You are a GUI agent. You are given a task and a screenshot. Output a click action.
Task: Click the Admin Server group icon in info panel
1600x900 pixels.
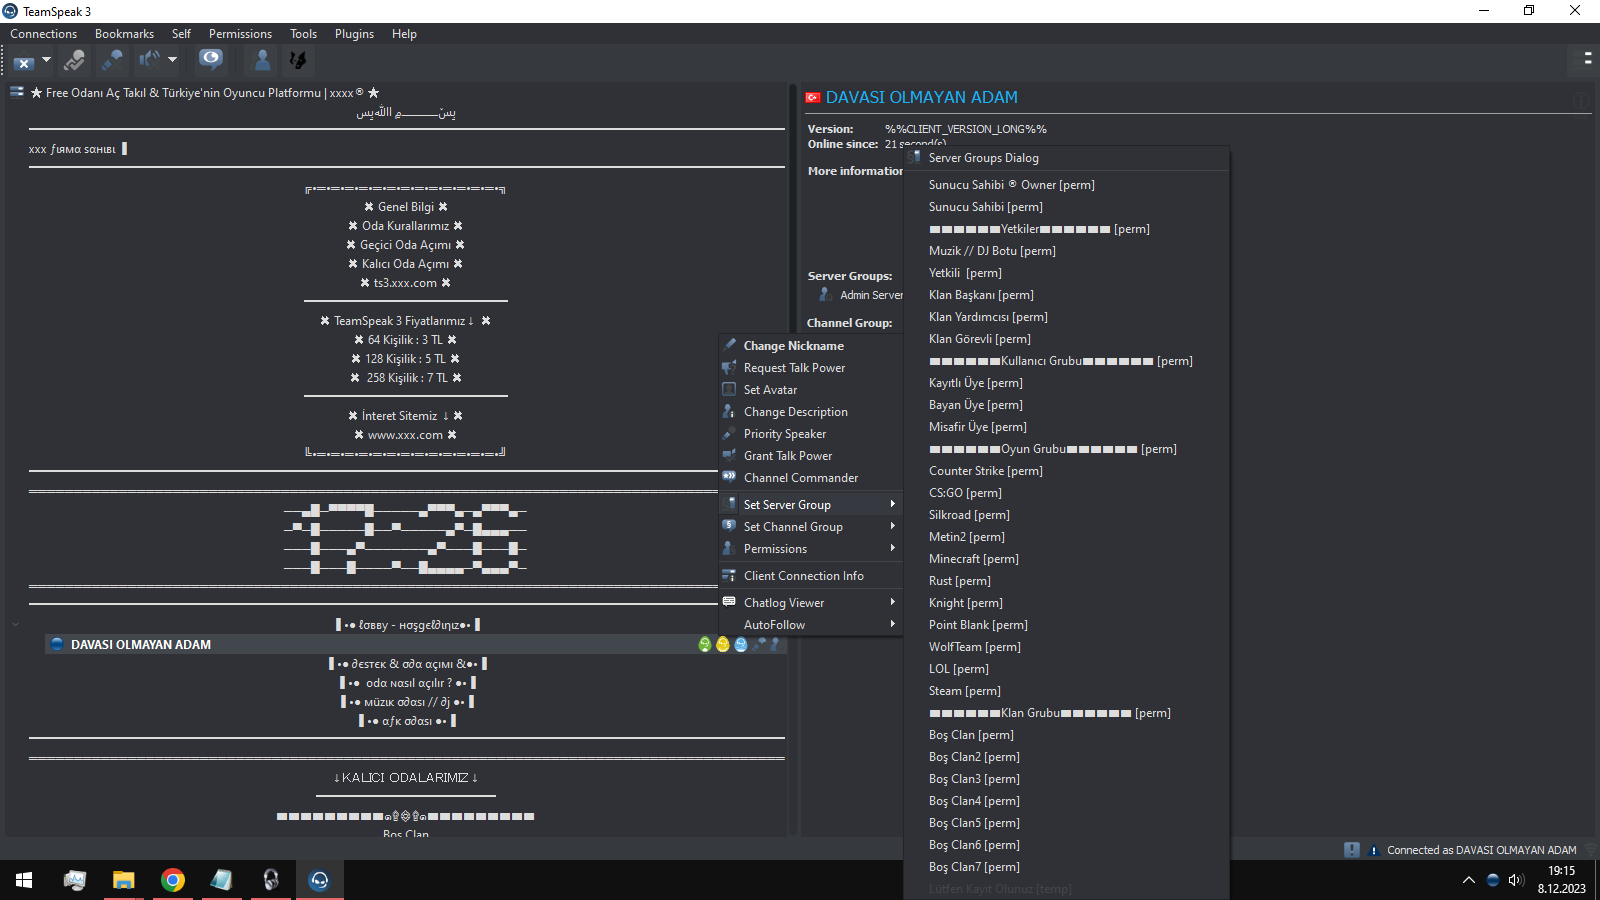click(825, 295)
